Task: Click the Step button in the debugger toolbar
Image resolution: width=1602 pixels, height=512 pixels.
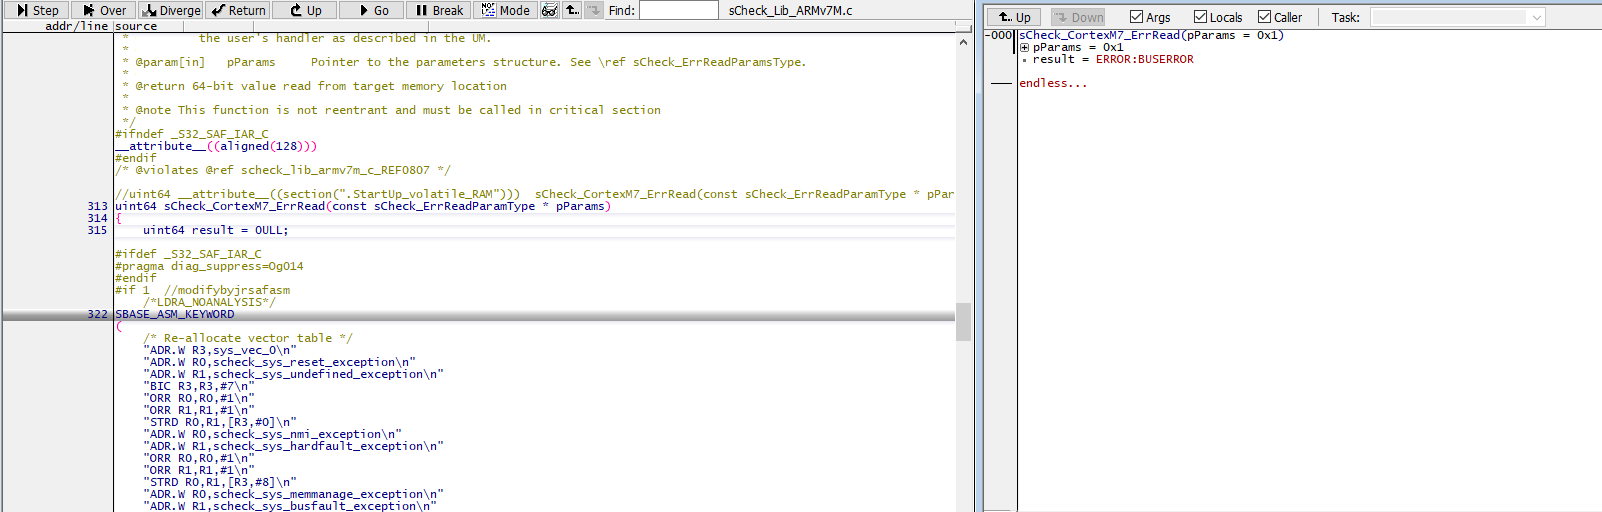Action: 35,10
